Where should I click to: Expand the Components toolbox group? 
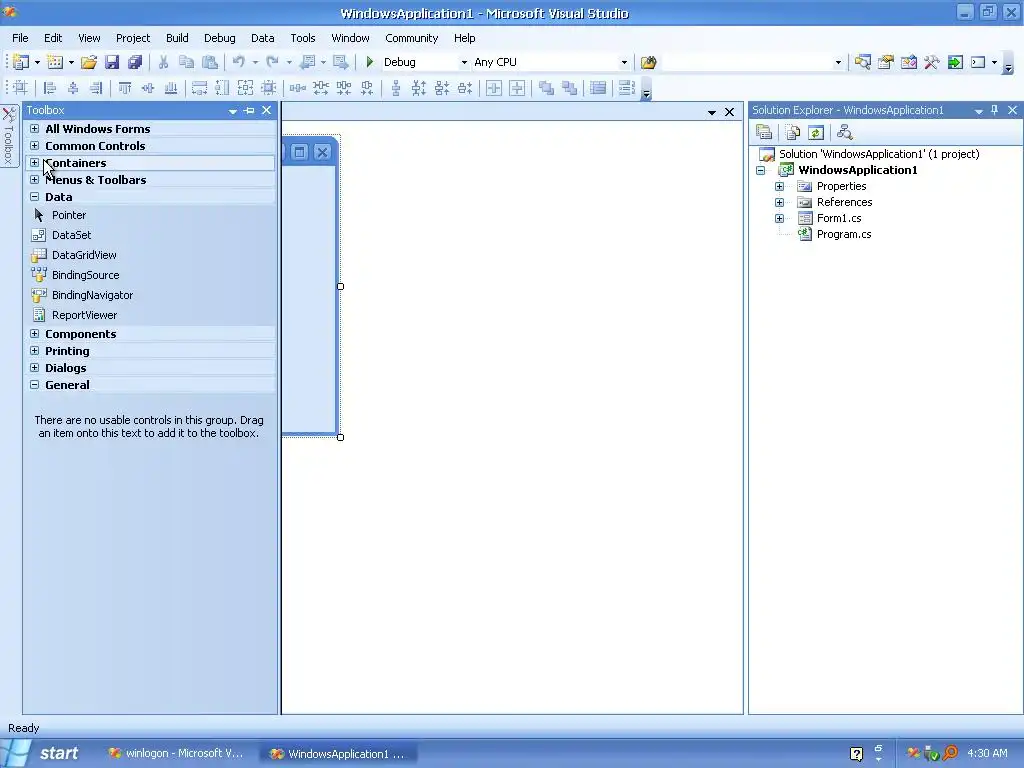[x=35, y=334]
